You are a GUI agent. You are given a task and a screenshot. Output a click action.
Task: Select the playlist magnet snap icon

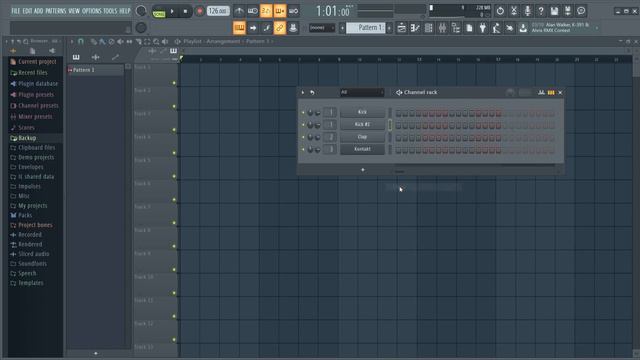tap(80, 41)
